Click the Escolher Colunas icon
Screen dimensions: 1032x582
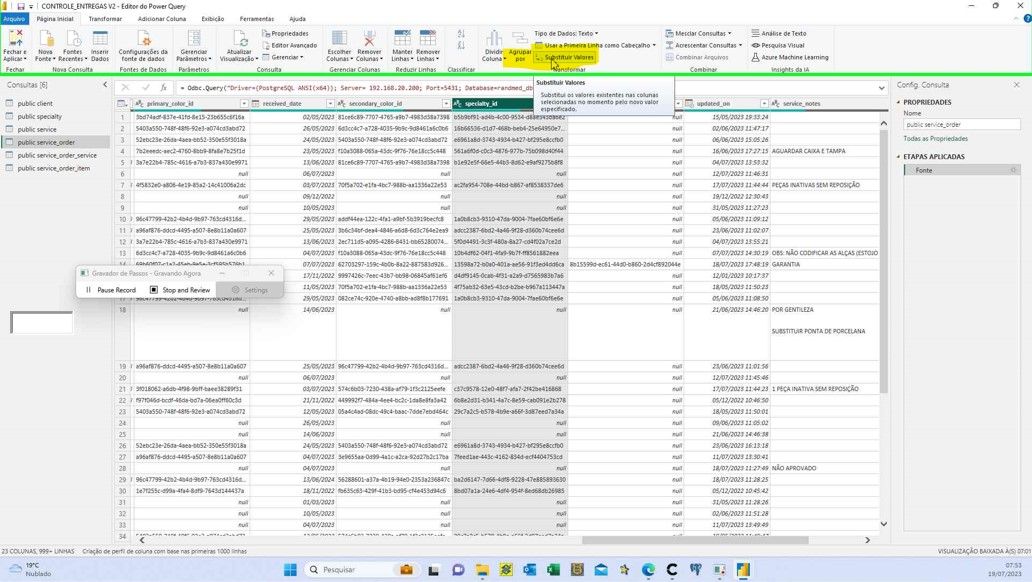coord(339,38)
